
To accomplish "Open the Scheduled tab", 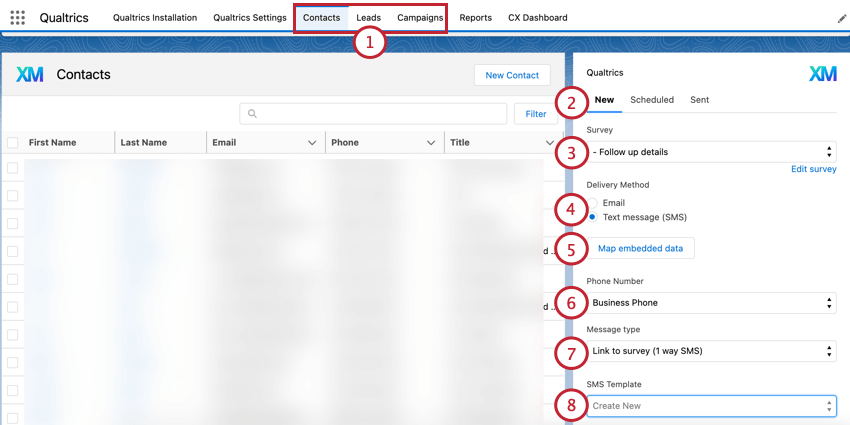I will click(x=651, y=100).
